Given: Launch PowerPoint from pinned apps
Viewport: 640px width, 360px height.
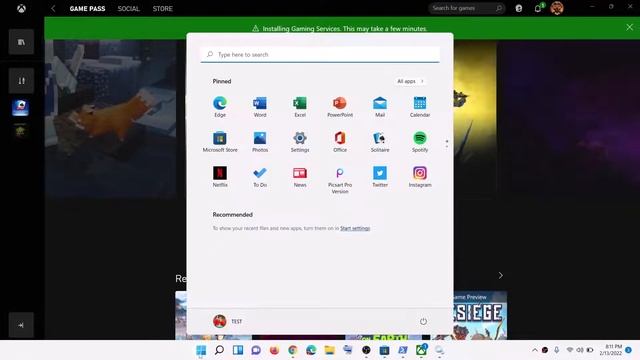Looking at the screenshot, I should click(x=340, y=107).
